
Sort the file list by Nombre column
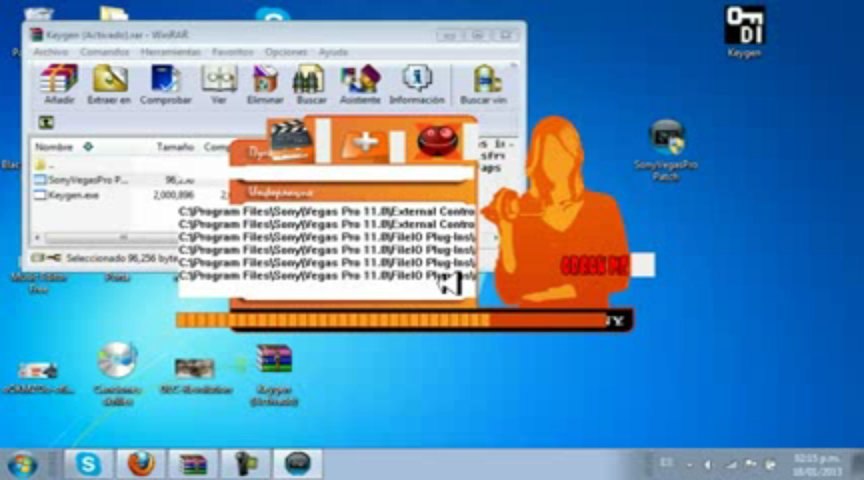click(x=54, y=147)
